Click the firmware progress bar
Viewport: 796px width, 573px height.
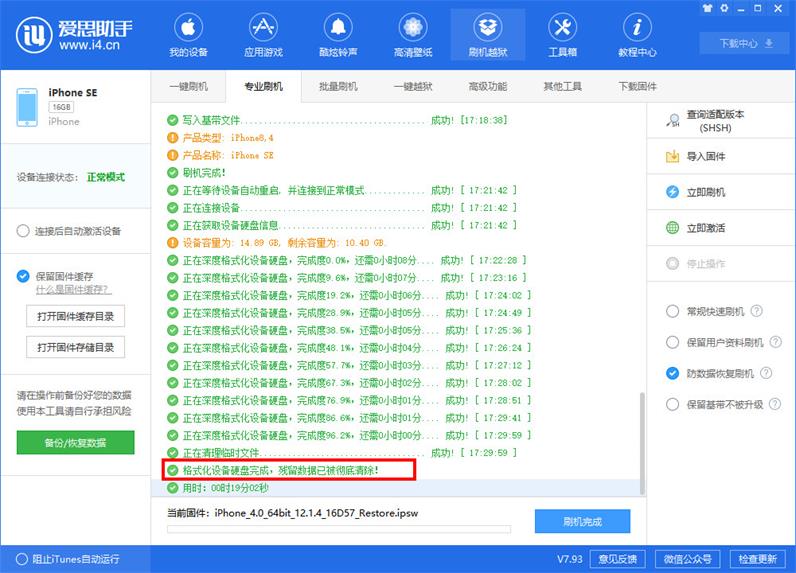[339, 529]
